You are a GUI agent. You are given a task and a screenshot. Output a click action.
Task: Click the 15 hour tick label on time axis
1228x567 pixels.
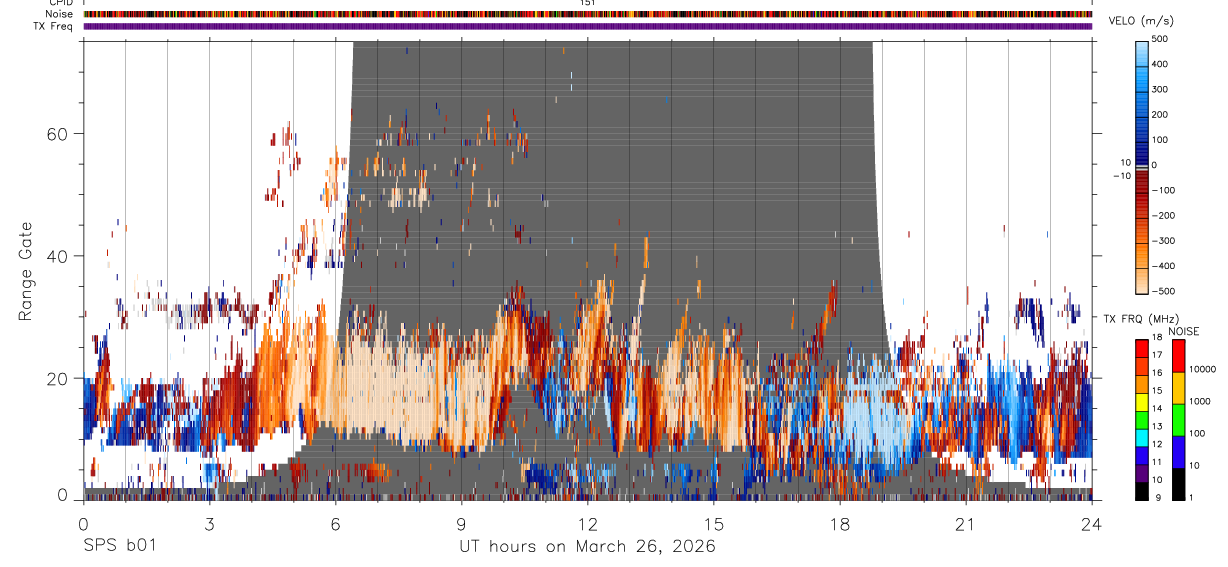713,524
